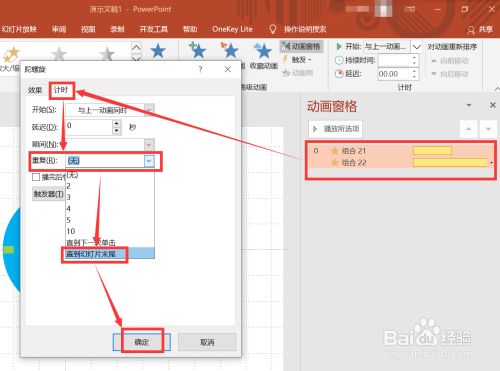Viewport: 500px width, 371px height.
Task: Open the 幻灯片放映 ribbon tab
Action: (x=19, y=29)
